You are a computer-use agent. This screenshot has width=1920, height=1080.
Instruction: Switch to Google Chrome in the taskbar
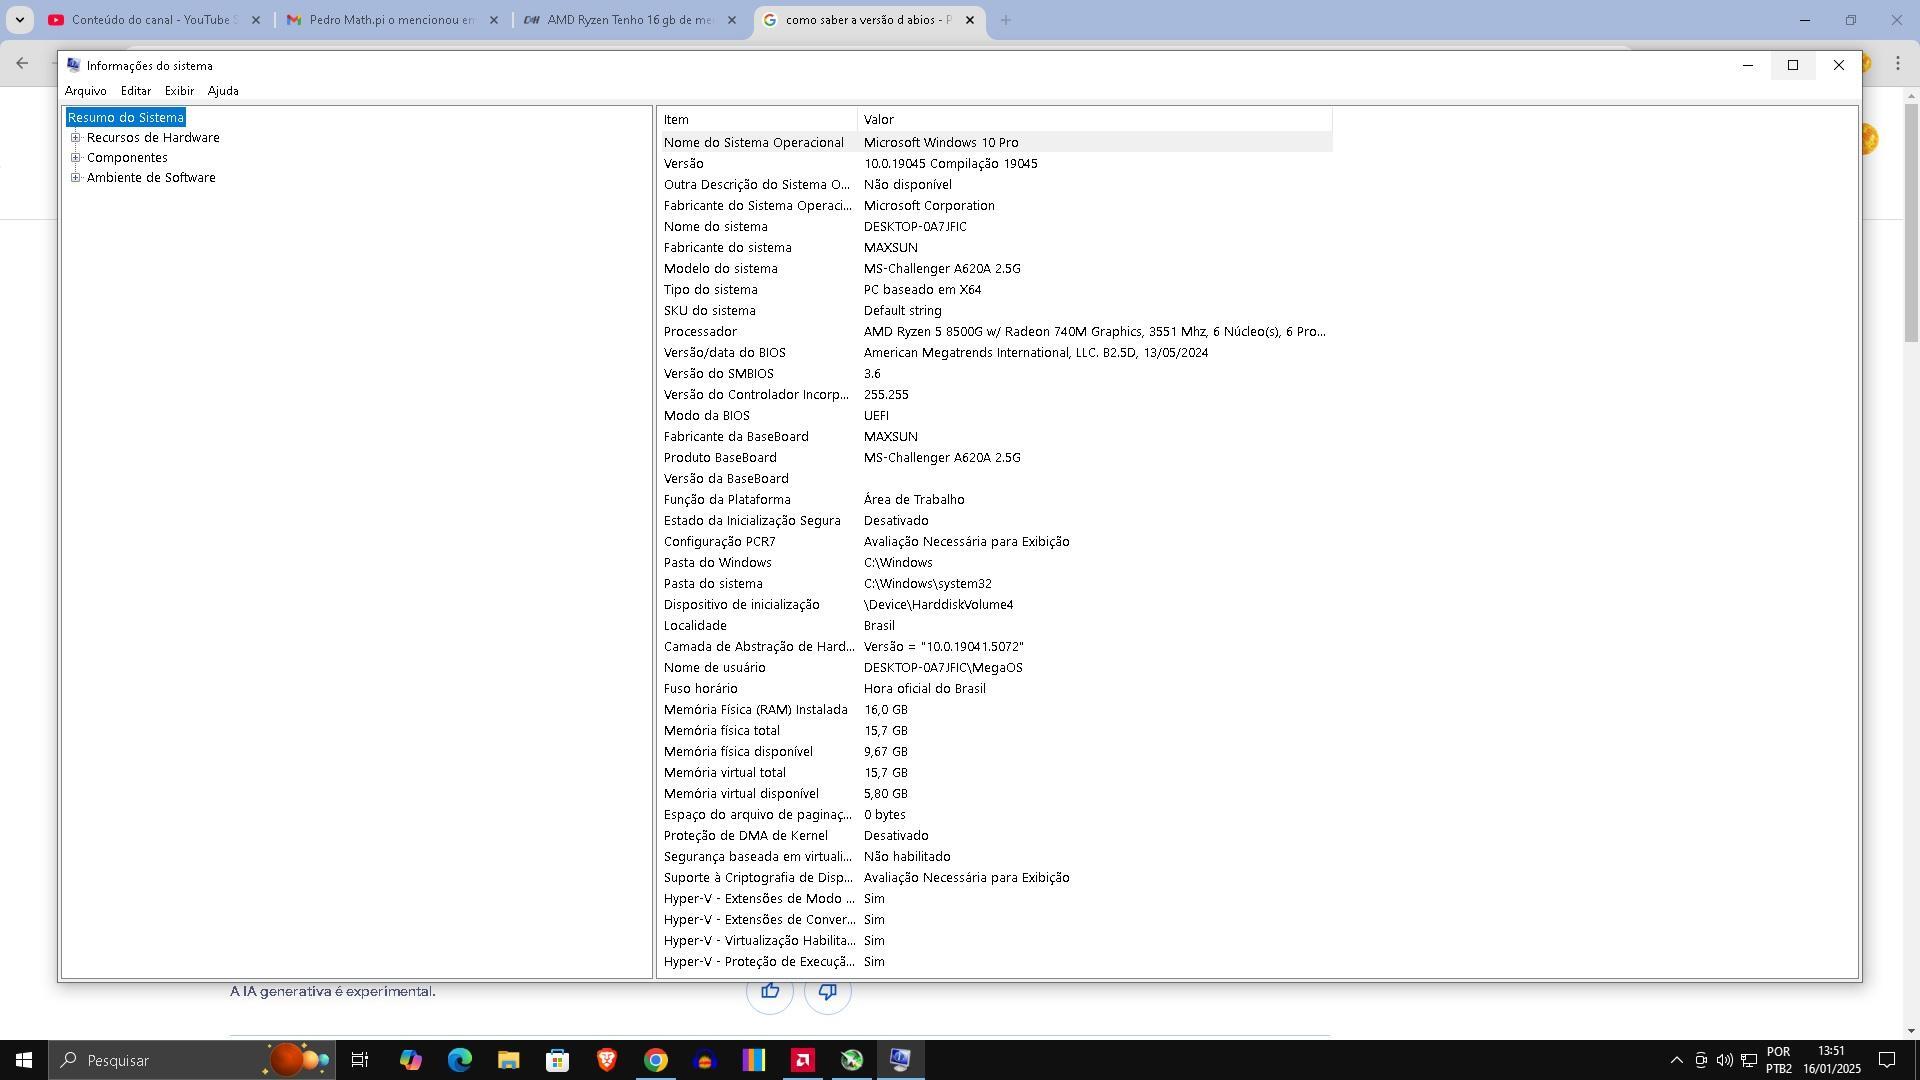click(x=655, y=1060)
